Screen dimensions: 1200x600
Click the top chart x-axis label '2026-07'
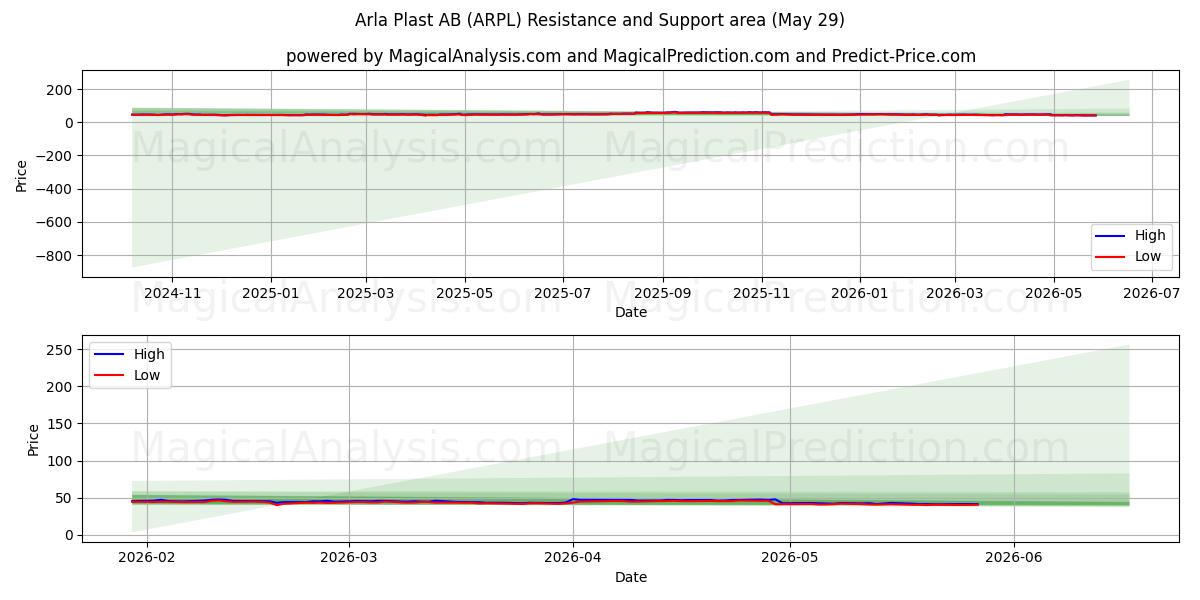[x=1152, y=294]
